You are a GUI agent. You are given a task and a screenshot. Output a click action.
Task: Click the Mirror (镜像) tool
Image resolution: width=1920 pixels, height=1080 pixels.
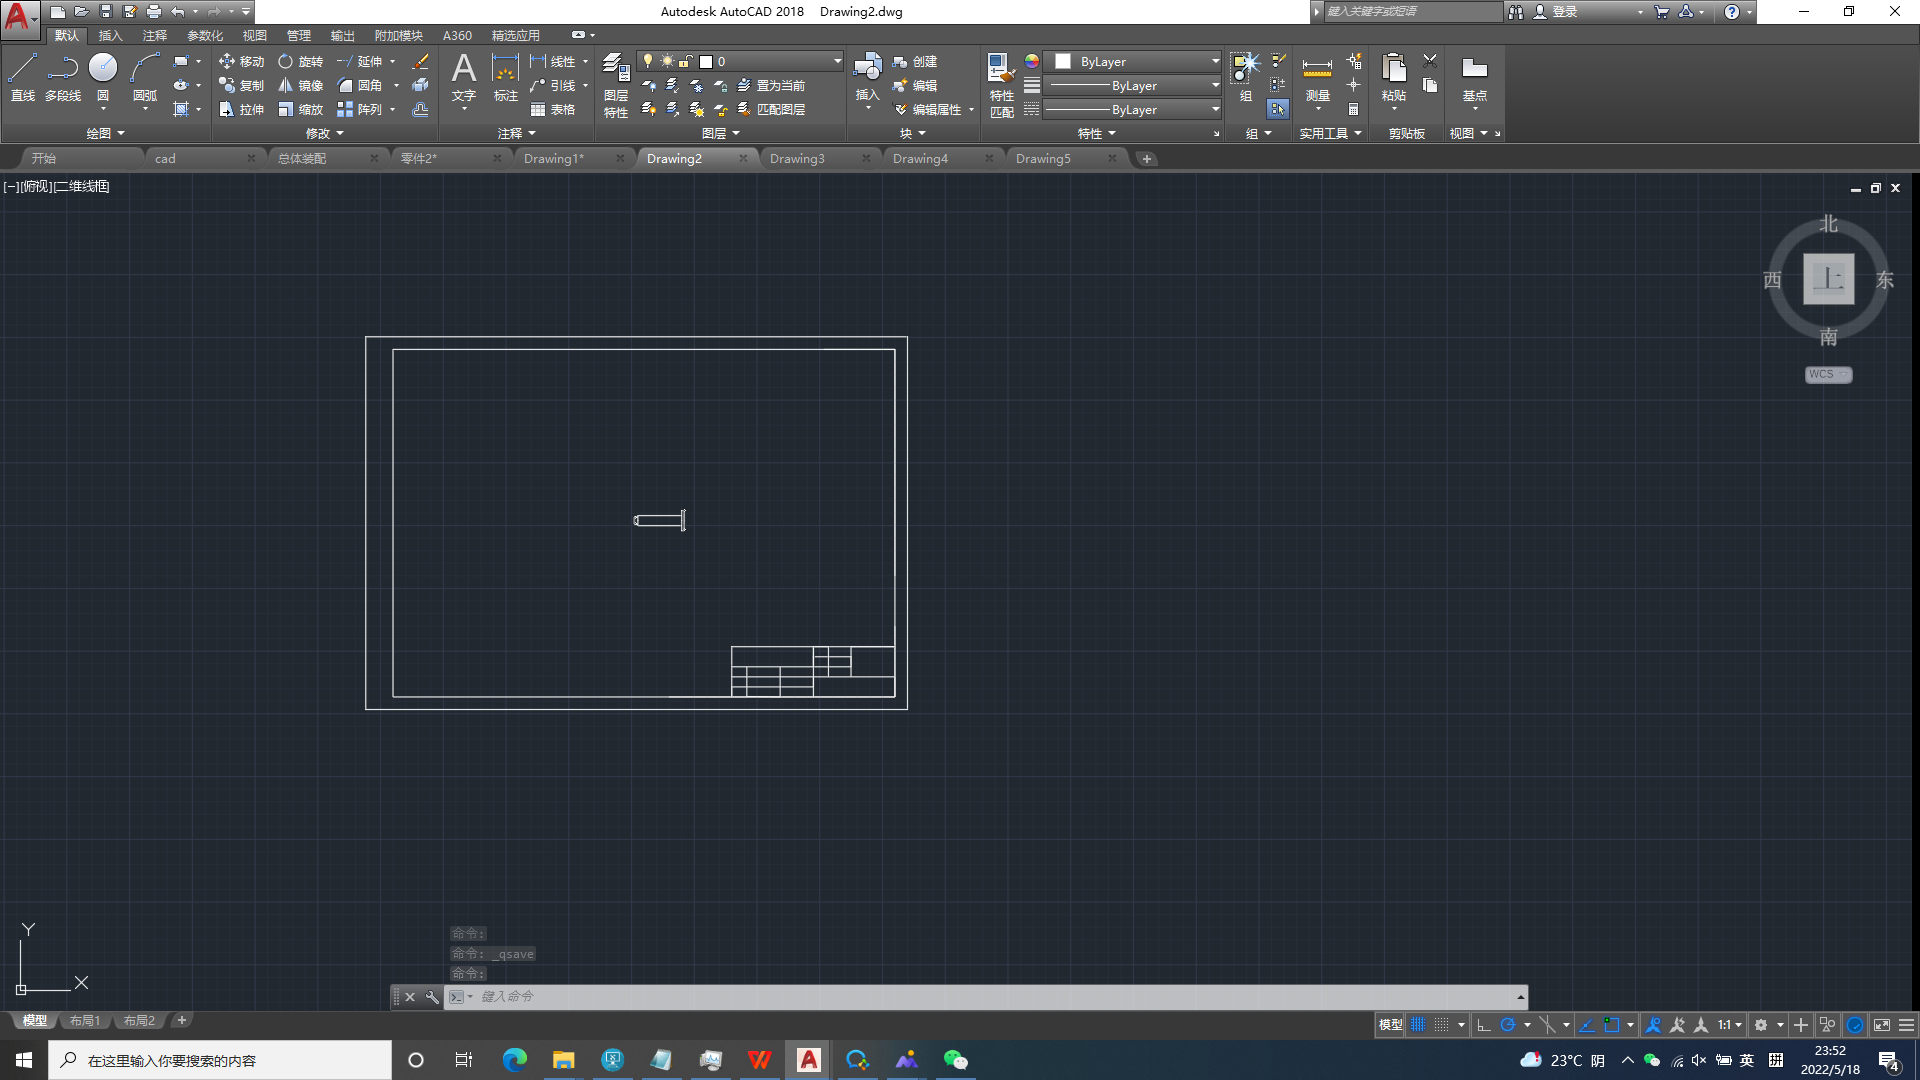coord(300,86)
